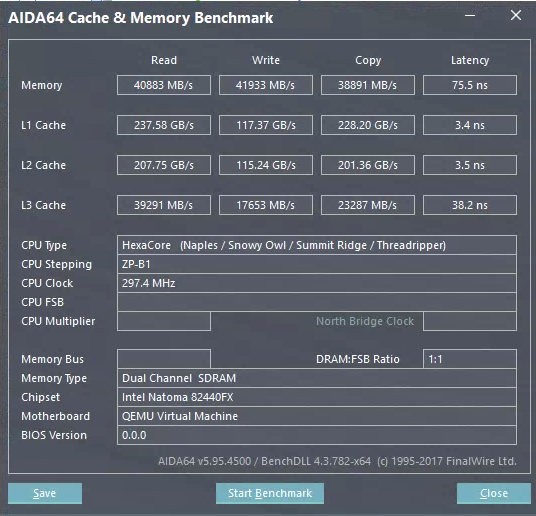Click the L3 Cache row label
The height and width of the screenshot is (516, 536).
[43, 205]
